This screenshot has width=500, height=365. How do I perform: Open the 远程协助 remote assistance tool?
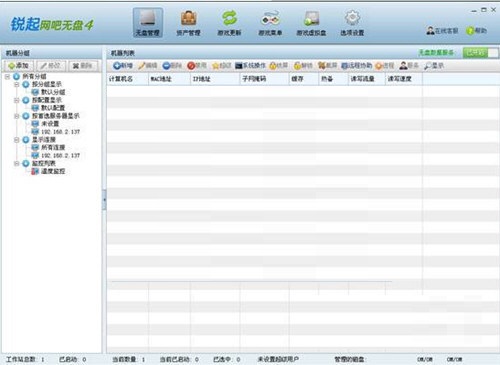(x=357, y=66)
